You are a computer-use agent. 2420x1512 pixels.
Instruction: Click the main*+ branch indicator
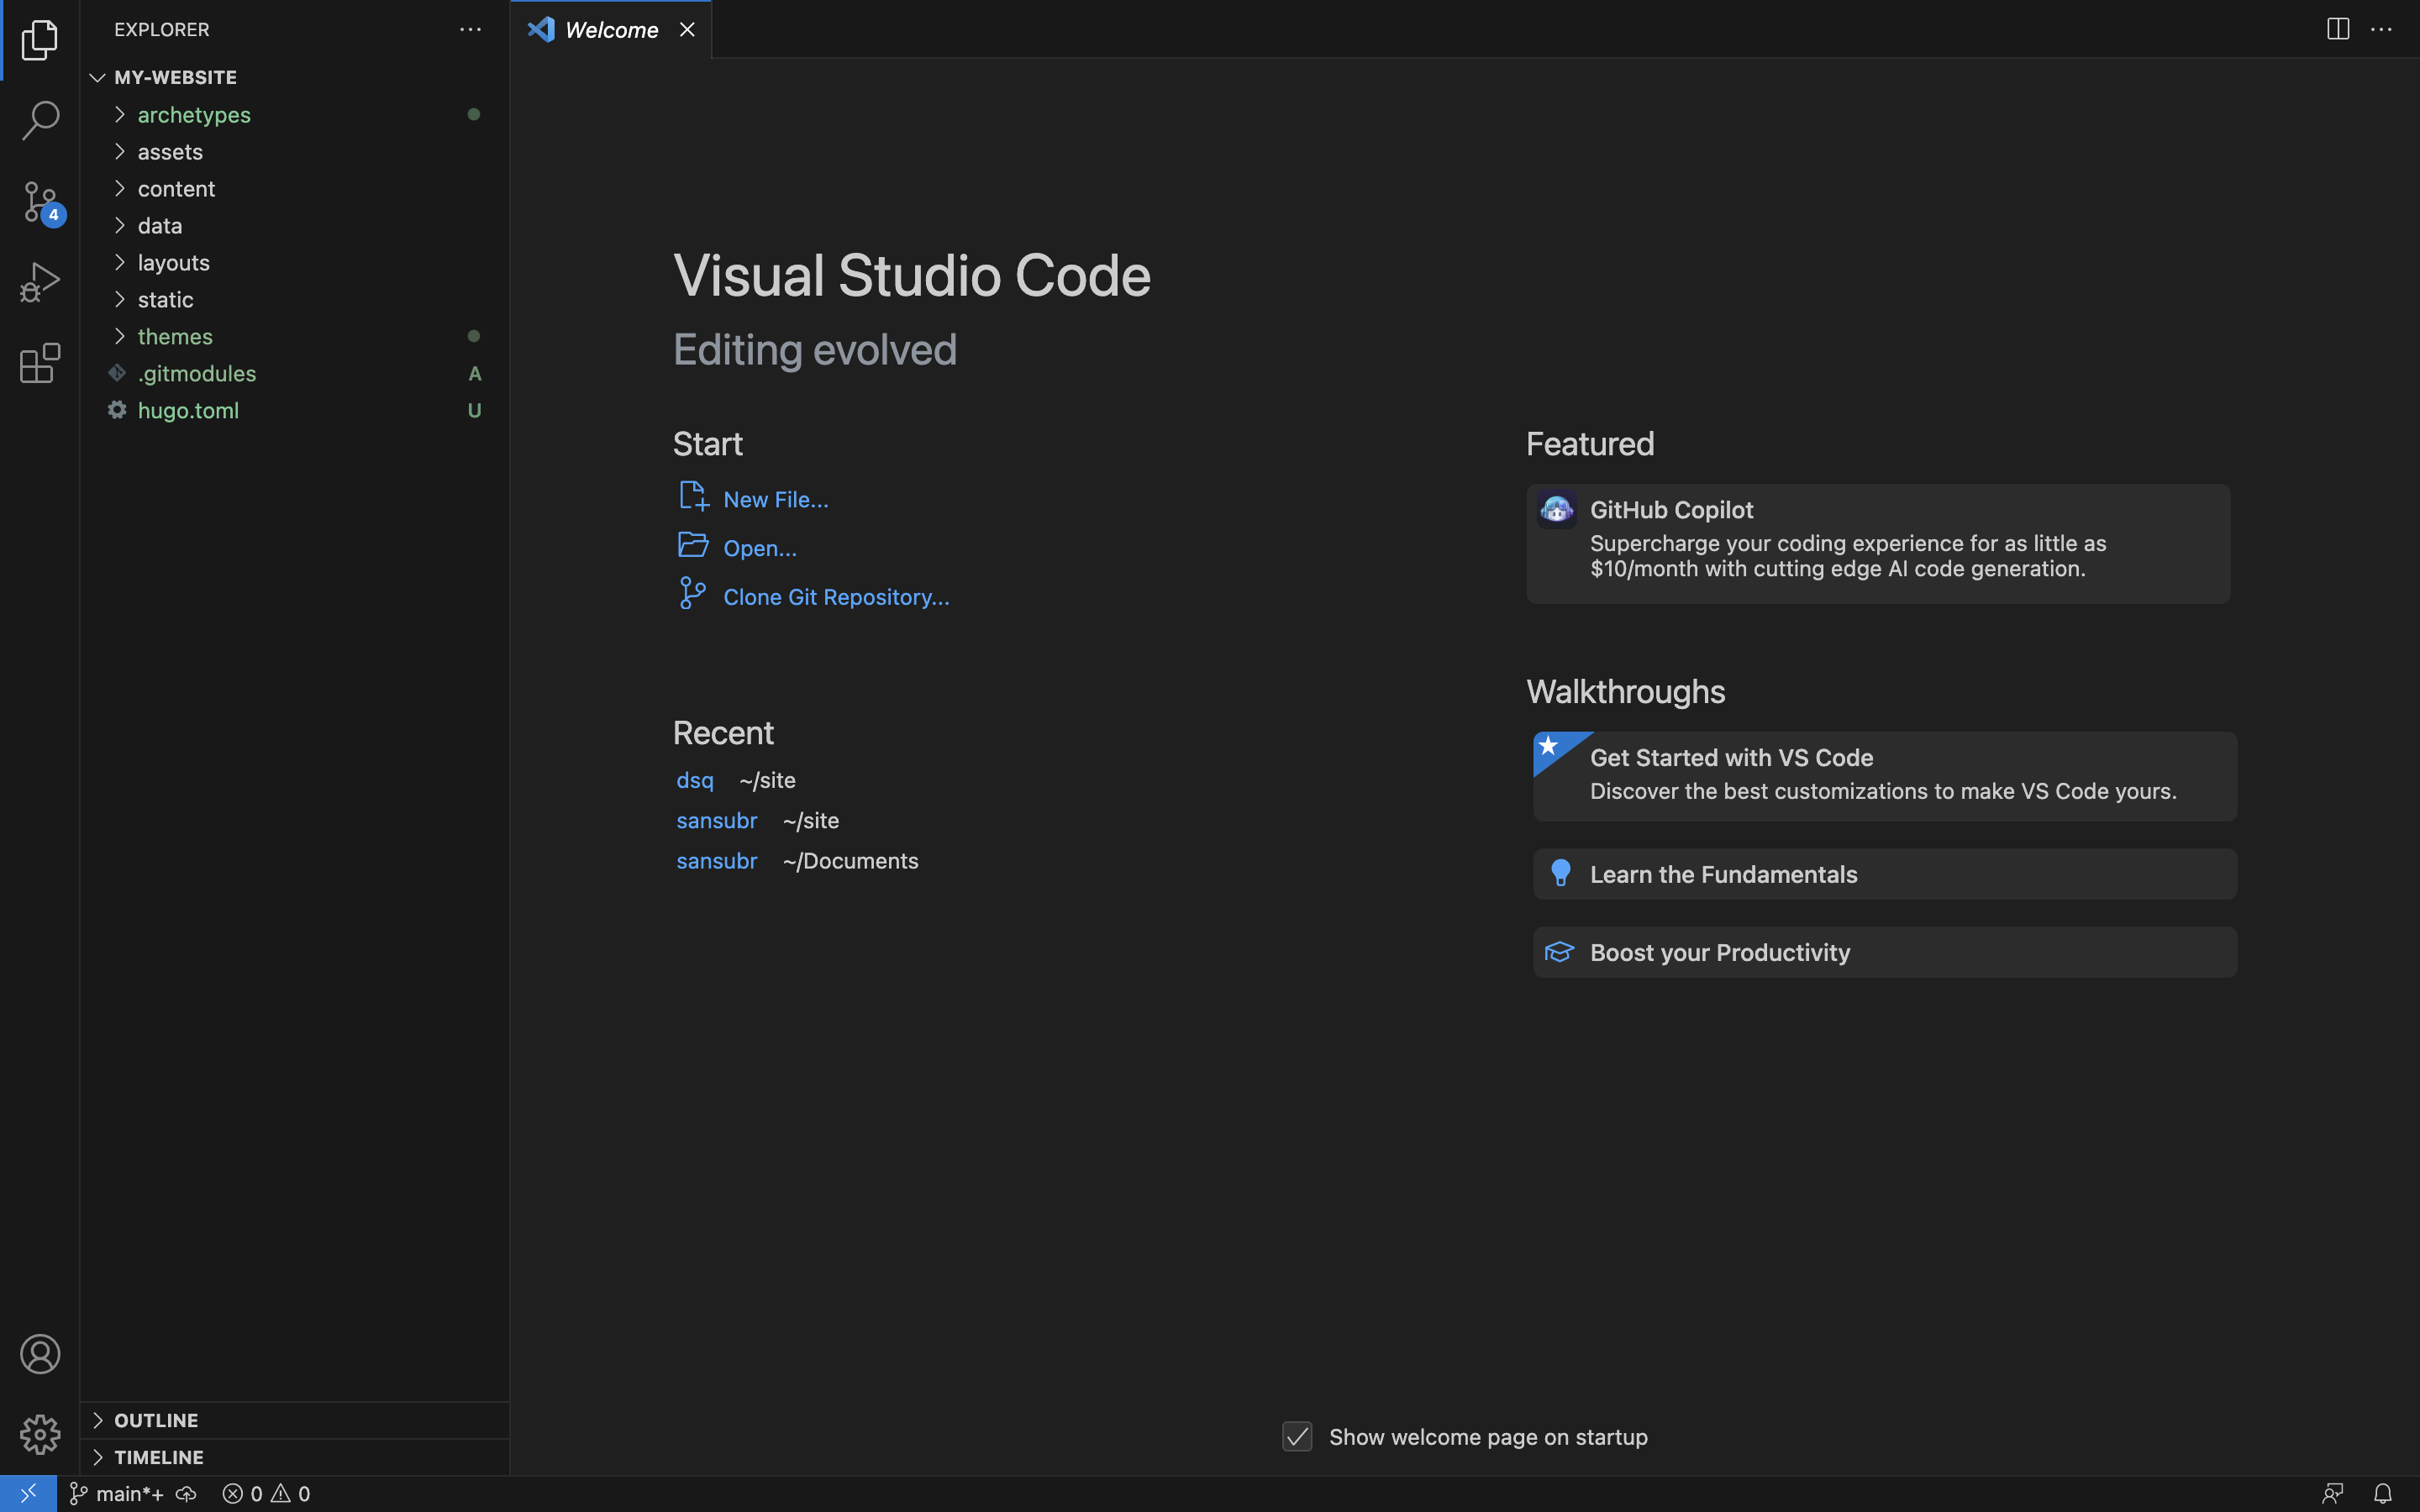(116, 1493)
